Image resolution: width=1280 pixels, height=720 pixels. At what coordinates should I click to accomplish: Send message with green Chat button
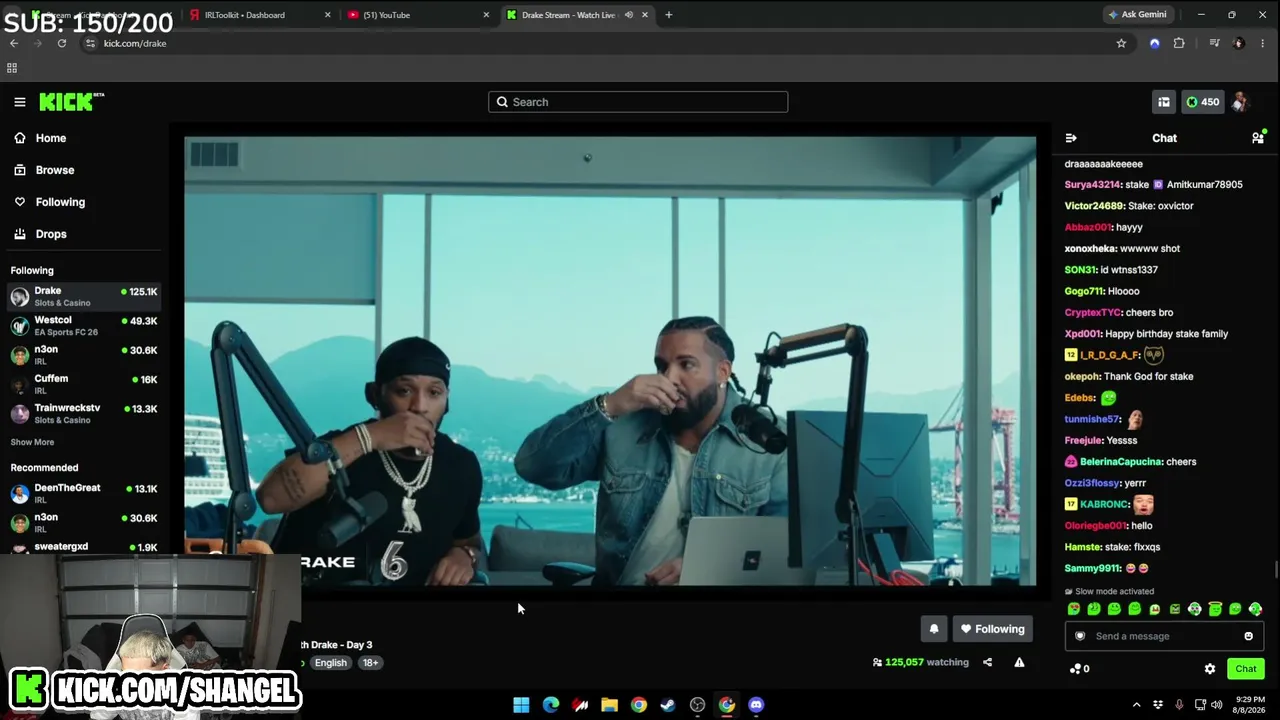click(1246, 669)
